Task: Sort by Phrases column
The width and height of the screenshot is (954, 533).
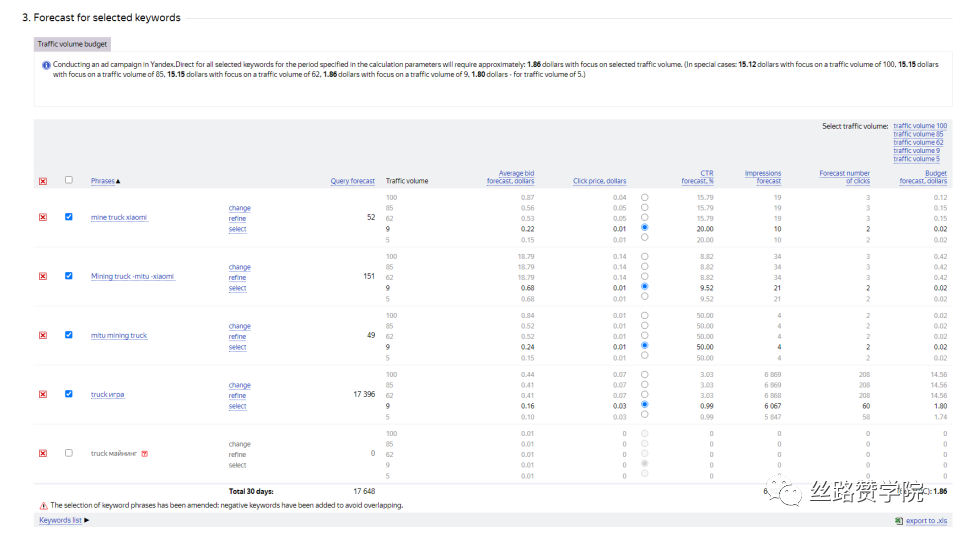Action: pyautogui.click(x=105, y=181)
